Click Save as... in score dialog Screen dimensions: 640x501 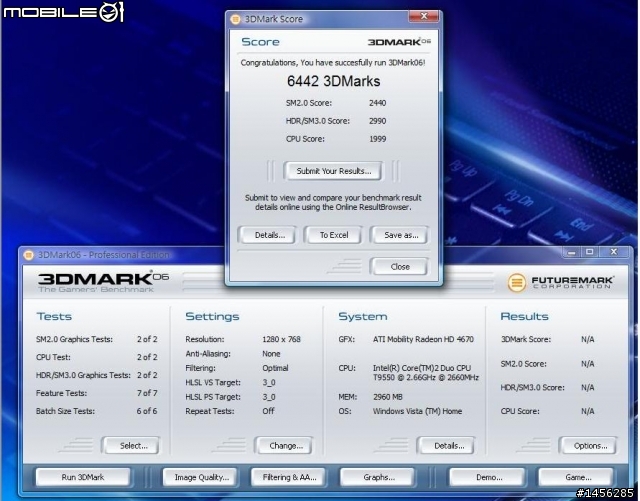pyautogui.click(x=400, y=235)
